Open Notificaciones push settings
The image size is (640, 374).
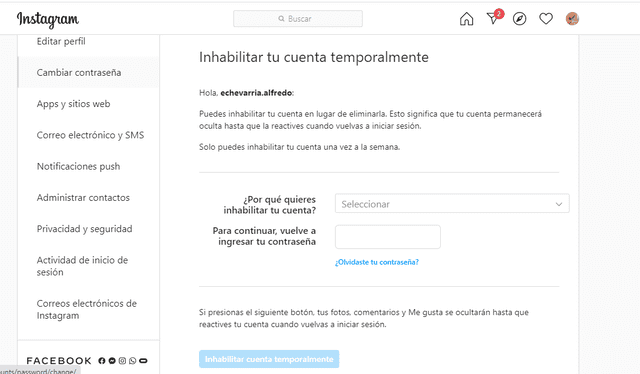tap(78, 166)
